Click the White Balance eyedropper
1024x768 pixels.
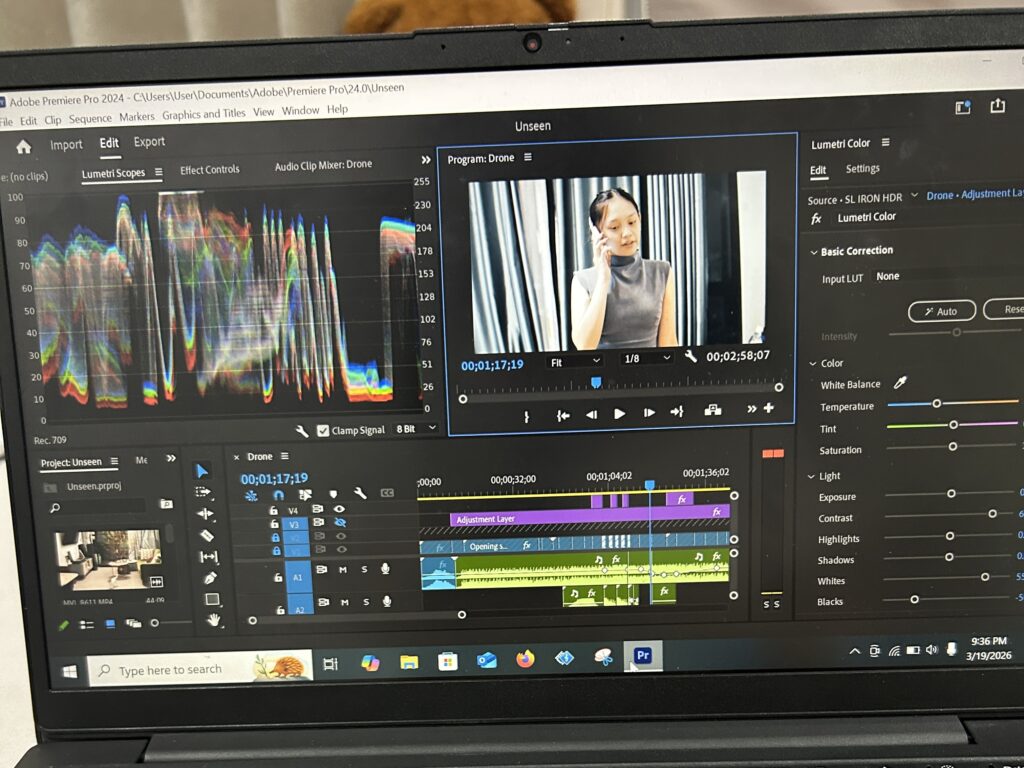900,384
